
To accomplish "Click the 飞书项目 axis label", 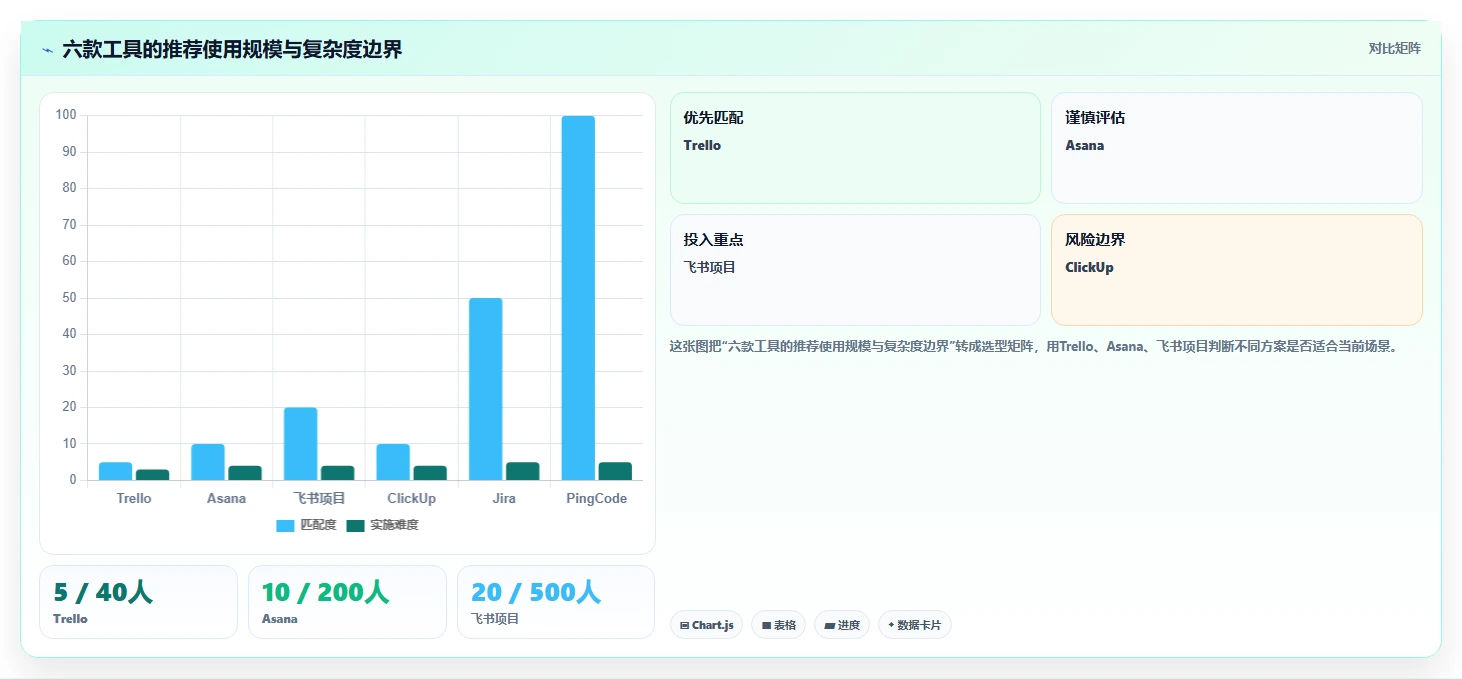I will [x=319, y=498].
